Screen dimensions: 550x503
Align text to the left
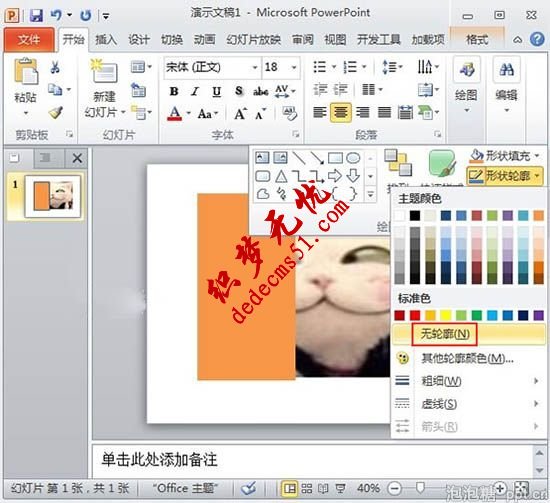320,113
